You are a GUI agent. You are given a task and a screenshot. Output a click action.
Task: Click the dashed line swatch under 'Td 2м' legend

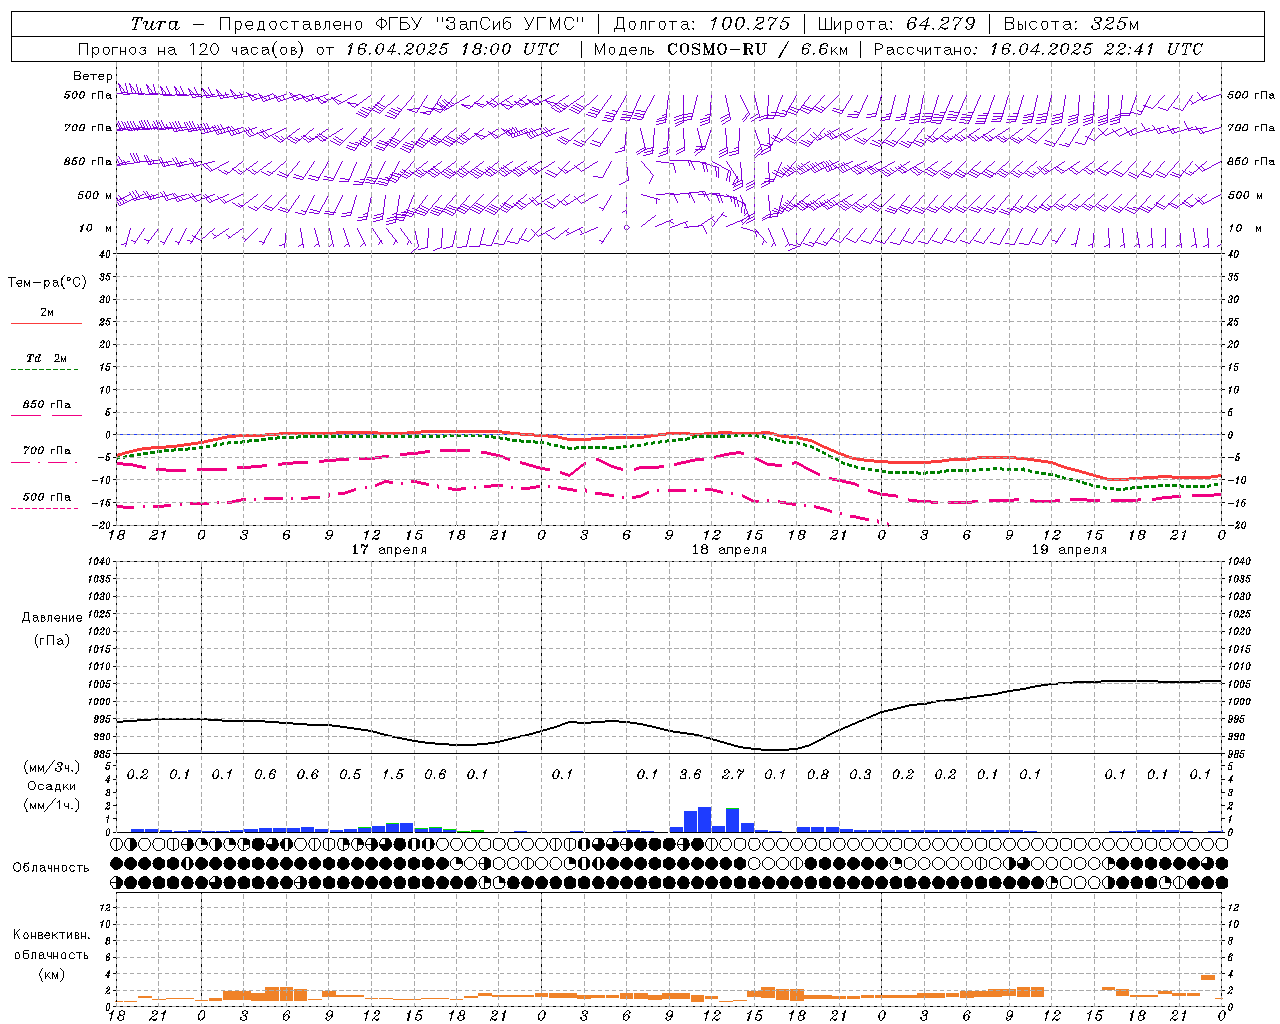tap(44, 369)
